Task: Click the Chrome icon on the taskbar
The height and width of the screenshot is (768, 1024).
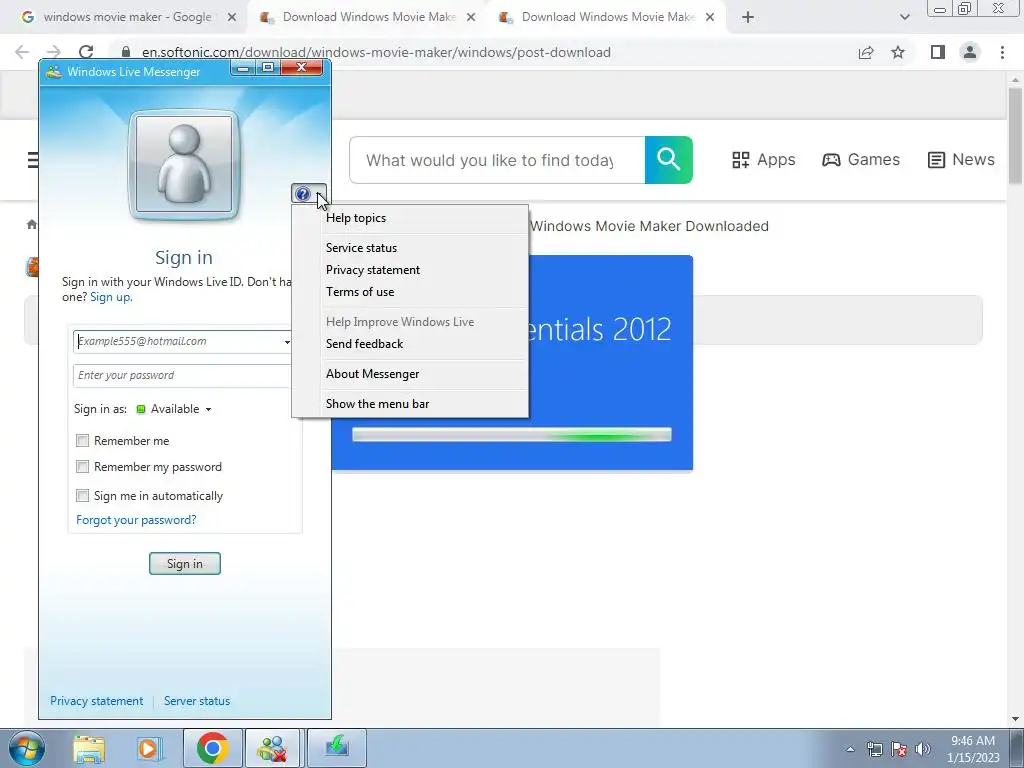Action: click(x=212, y=748)
